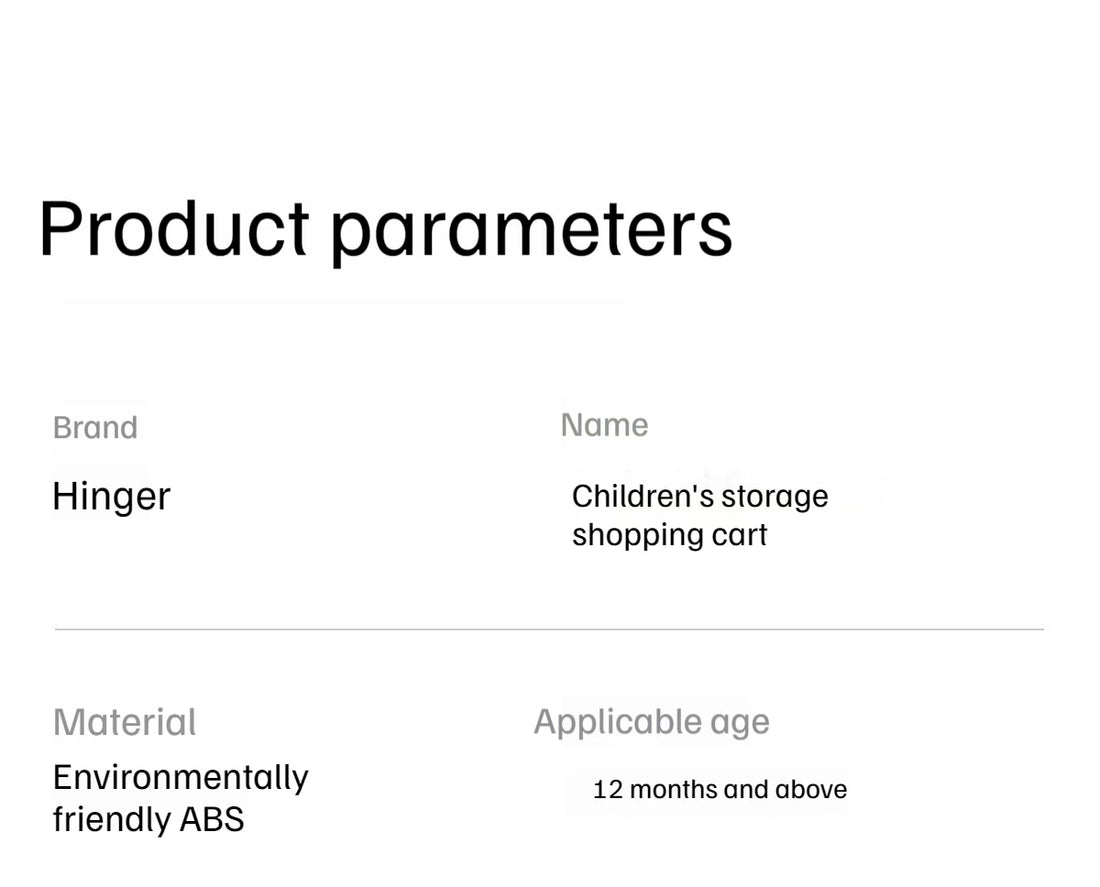Click the word "Environmentally" under Material
The image size is (1100, 887).
coord(180,777)
